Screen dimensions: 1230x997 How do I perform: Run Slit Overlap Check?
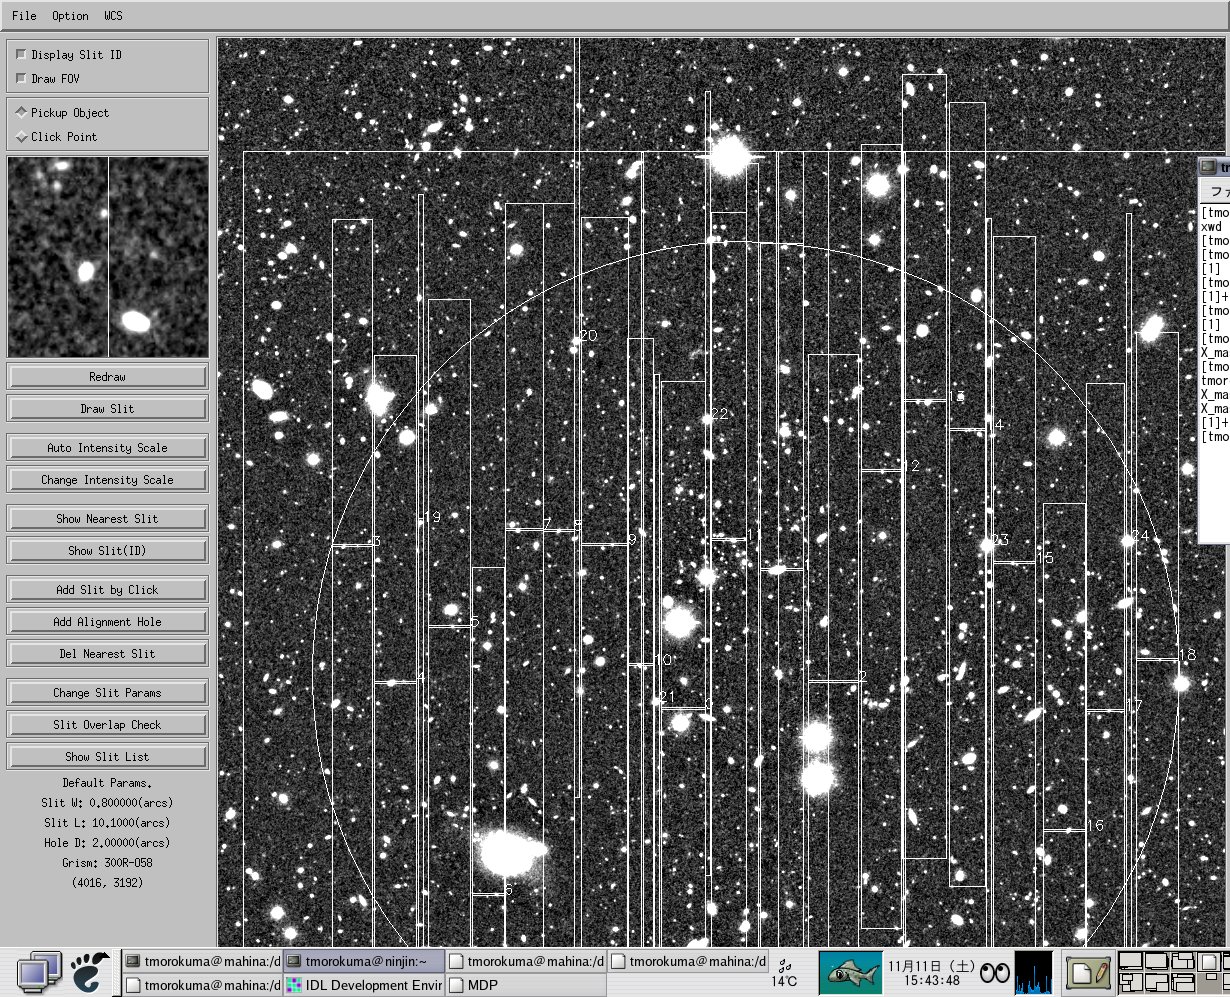107,725
